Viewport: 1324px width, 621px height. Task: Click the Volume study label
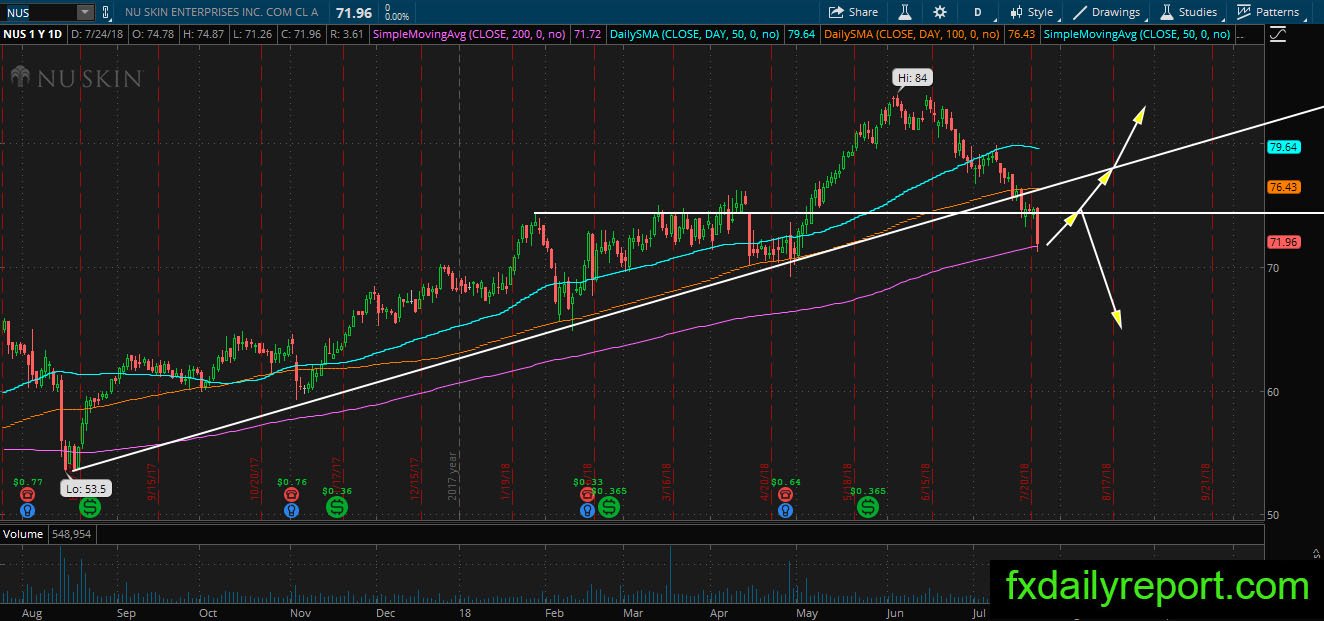point(21,534)
